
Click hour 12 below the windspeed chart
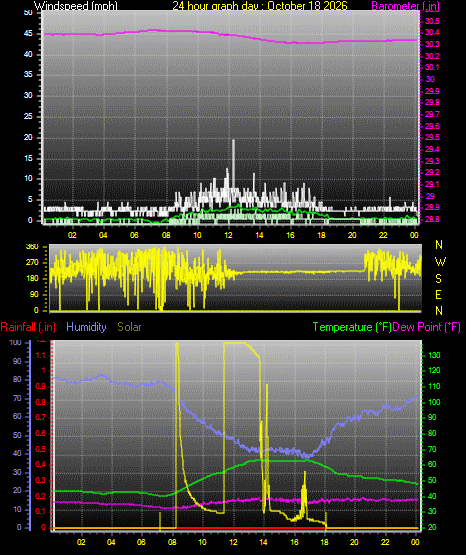pyautogui.click(x=229, y=235)
